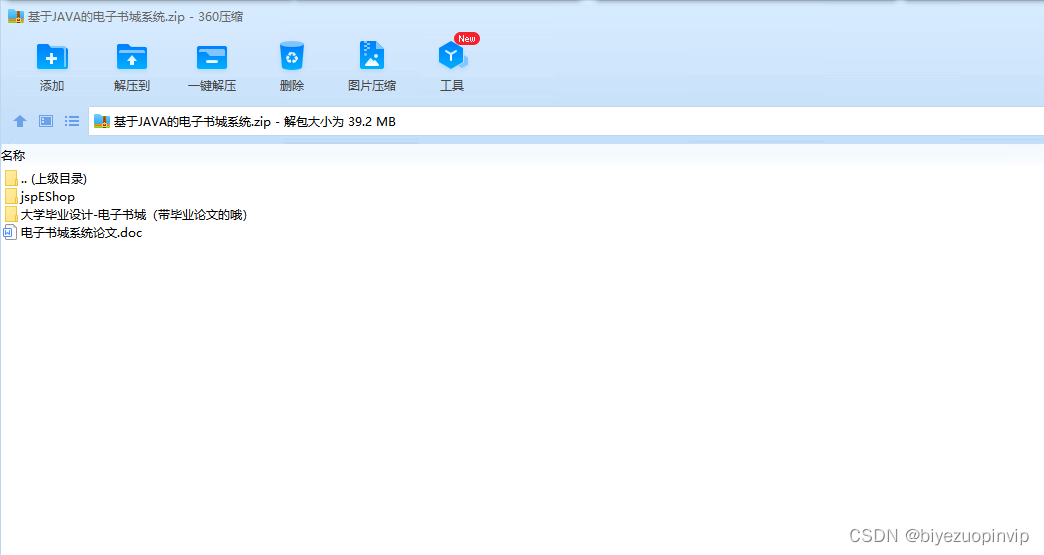This screenshot has height=555, width=1044.
Task: Go up one directory with the arrow icon
Action: coord(20,121)
